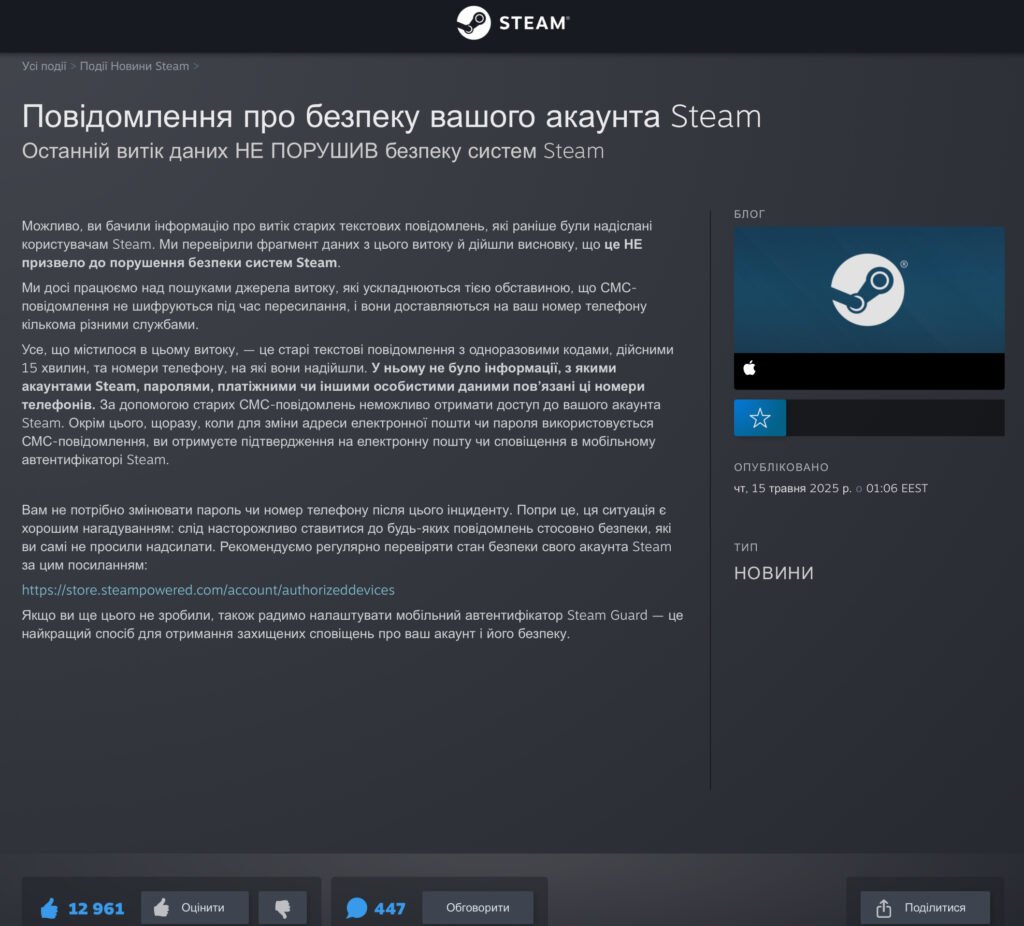Open the authorizeddevices store link

pyautogui.click(x=208, y=590)
